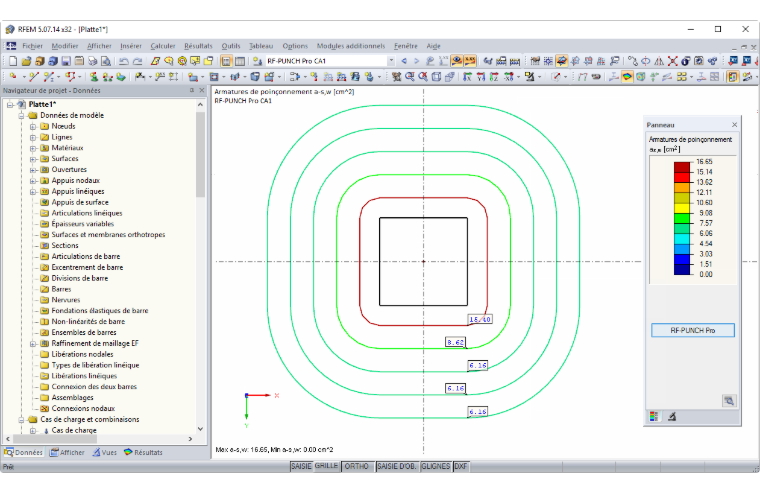Expand the Surfaces tree folder
The image size is (760, 493).
pos(33,159)
